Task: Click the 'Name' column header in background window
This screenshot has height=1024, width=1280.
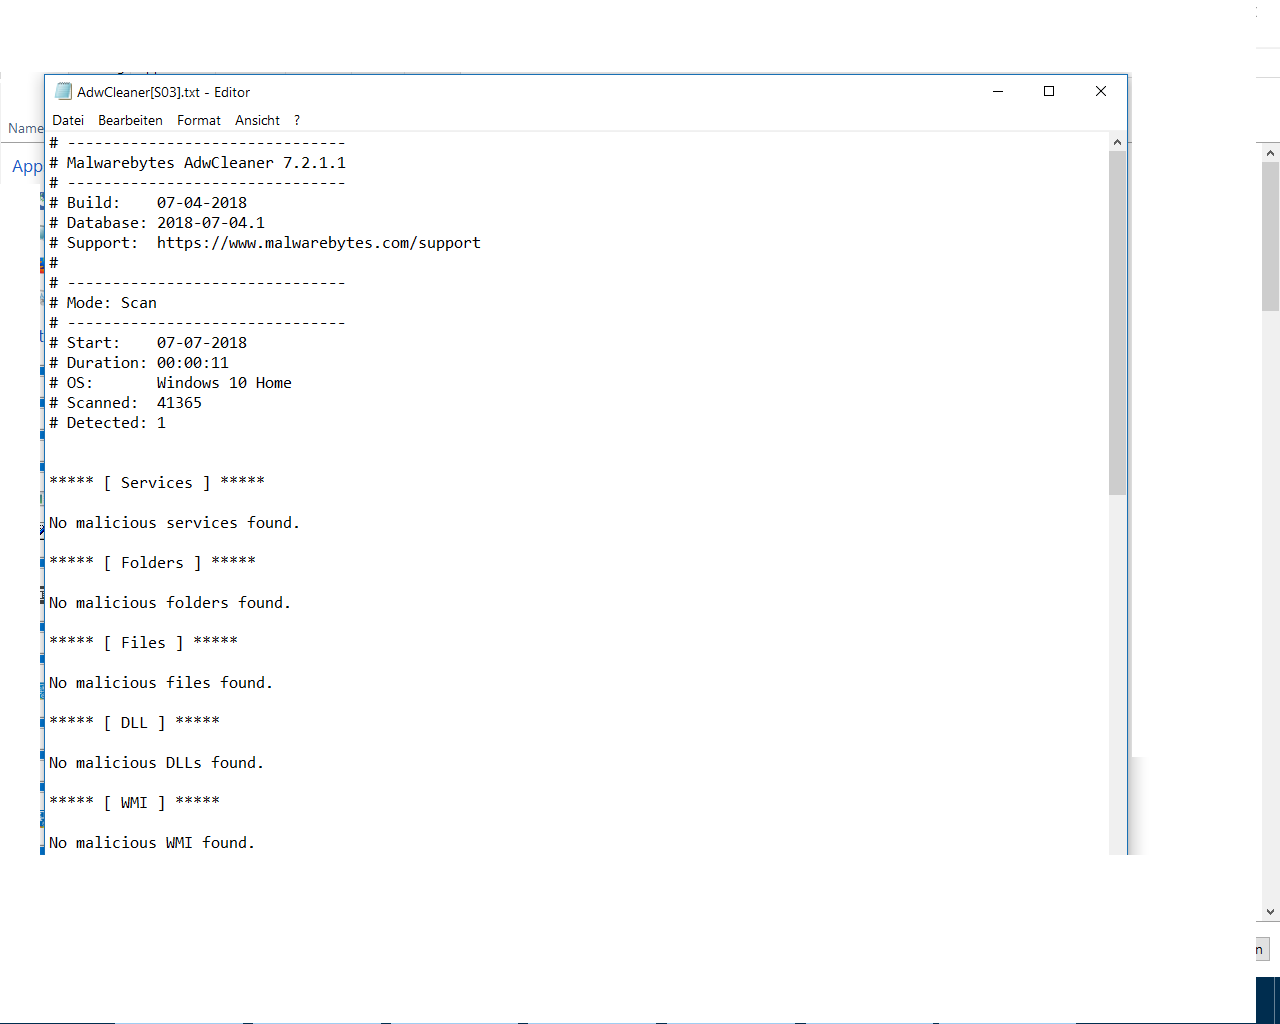Action: [25, 128]
